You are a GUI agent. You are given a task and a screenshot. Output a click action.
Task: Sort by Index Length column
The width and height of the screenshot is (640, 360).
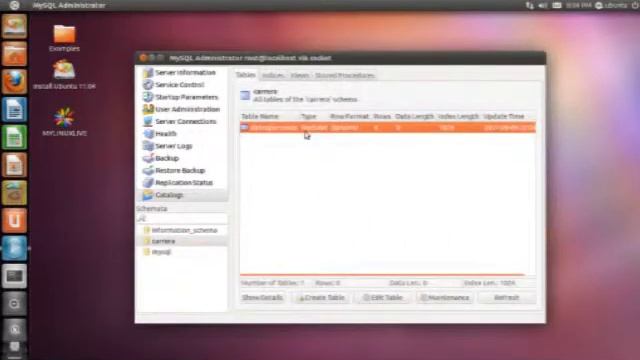coord(458,116)
